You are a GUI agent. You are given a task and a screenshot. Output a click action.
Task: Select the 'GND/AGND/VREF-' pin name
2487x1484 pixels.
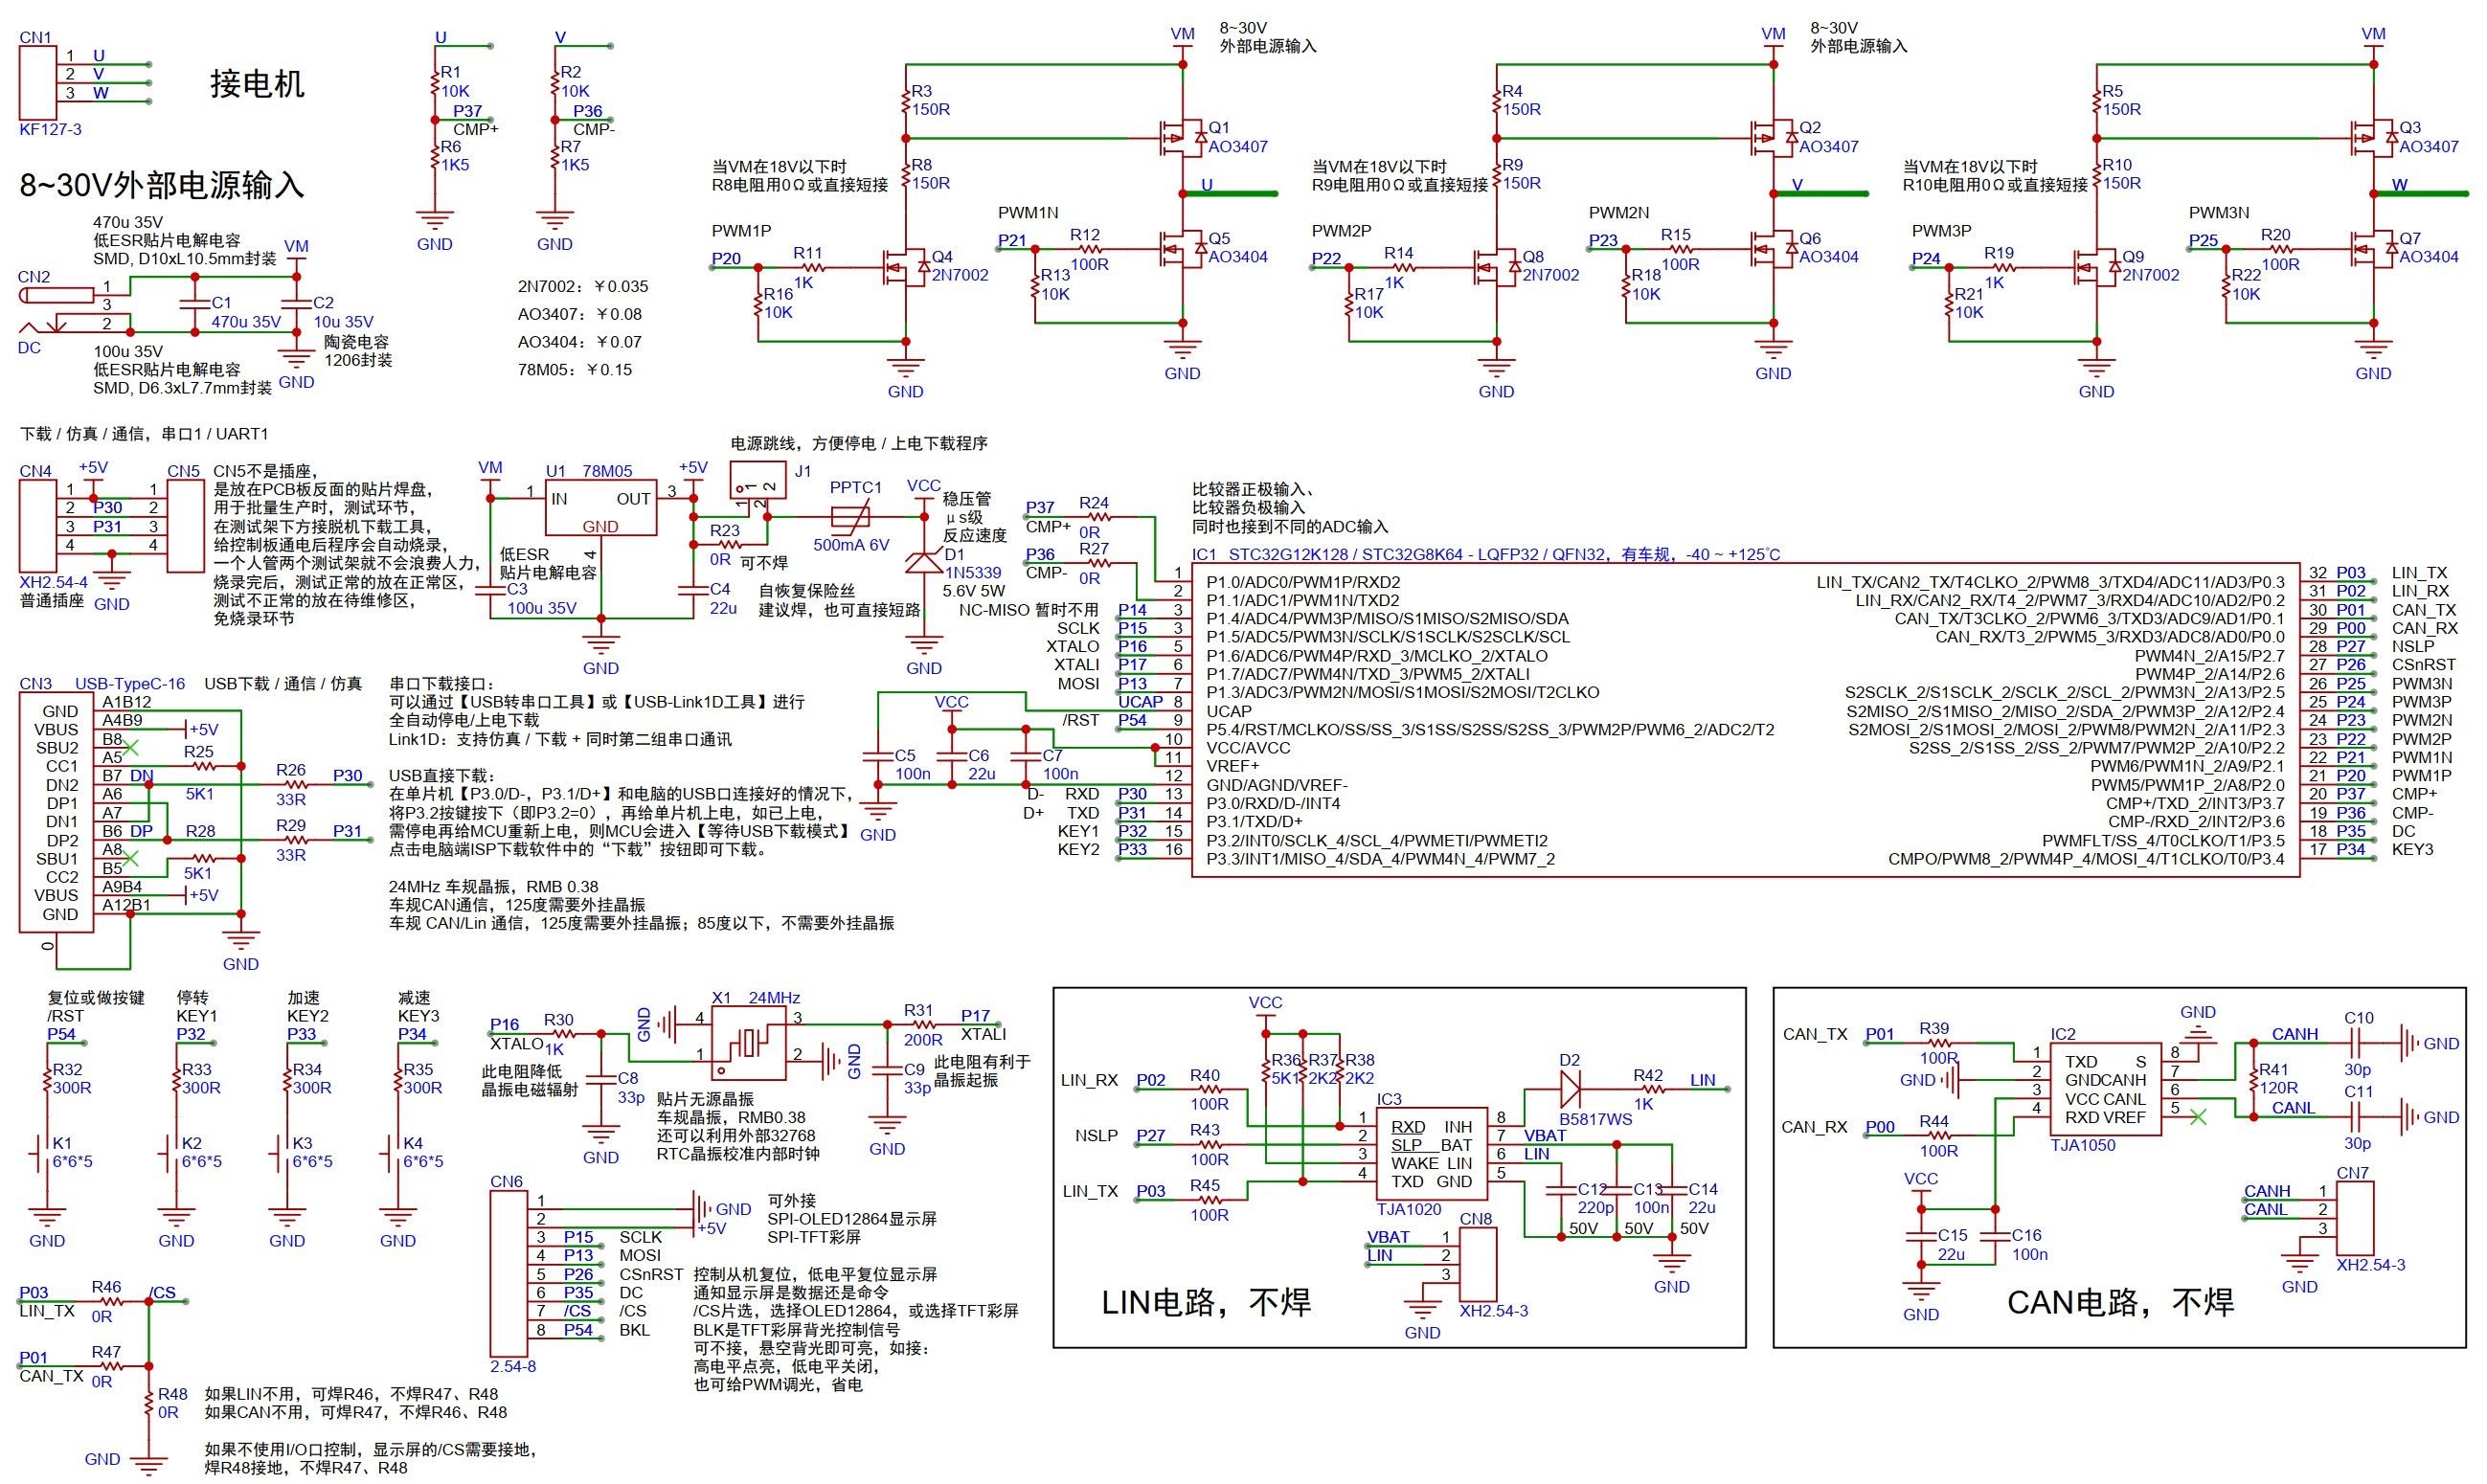coord(1276,785)
